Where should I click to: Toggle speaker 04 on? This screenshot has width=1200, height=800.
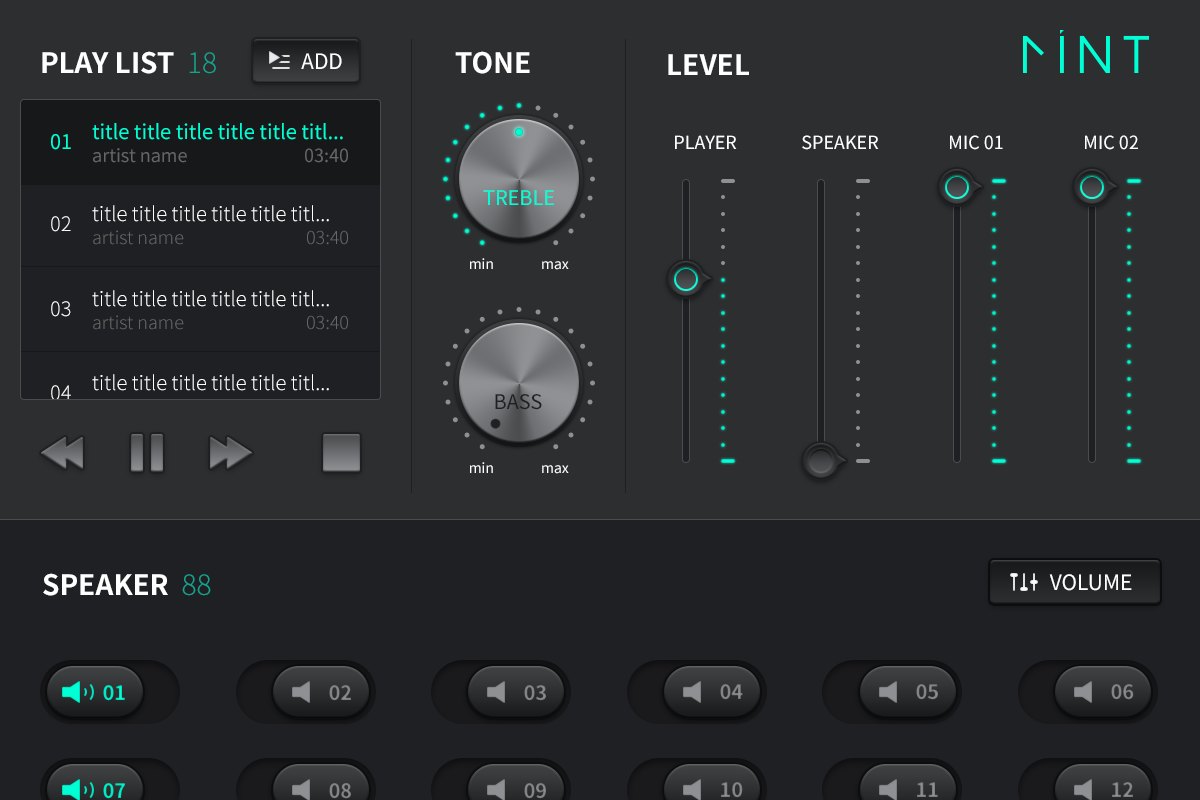click(x=697, y=692)
